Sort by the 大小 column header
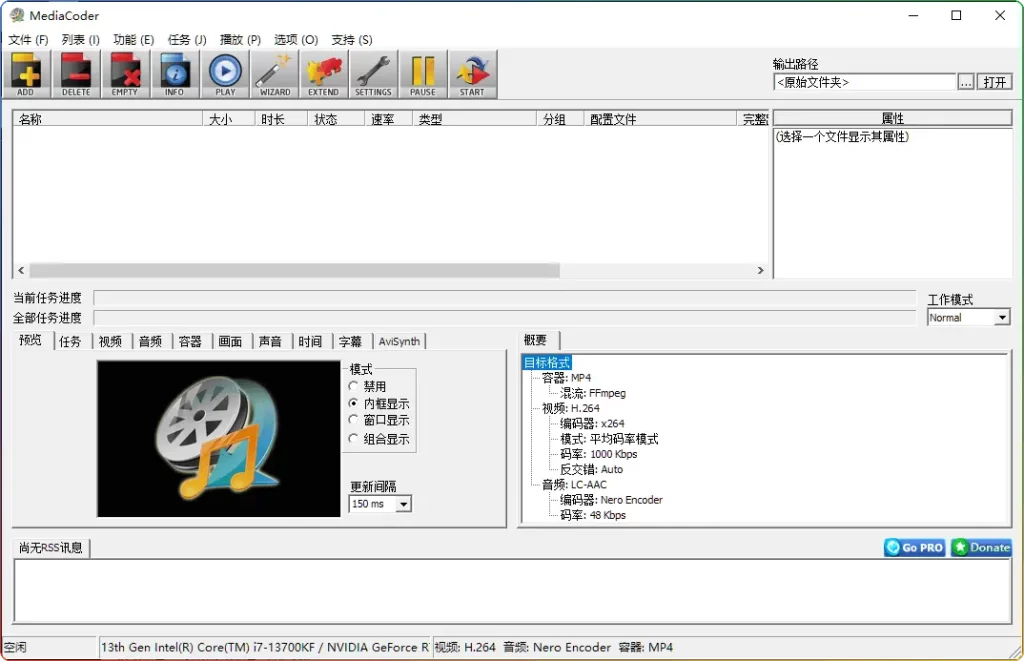Viewport: 1024px width, 661px height. 229,119
